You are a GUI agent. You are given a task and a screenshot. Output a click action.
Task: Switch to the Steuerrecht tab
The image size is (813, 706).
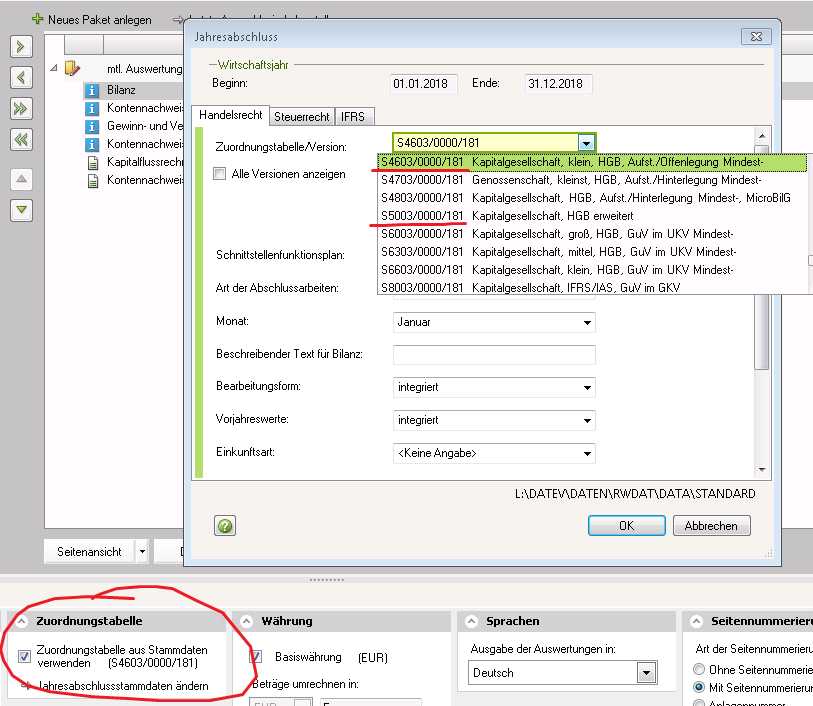click(x=301, y=116)
